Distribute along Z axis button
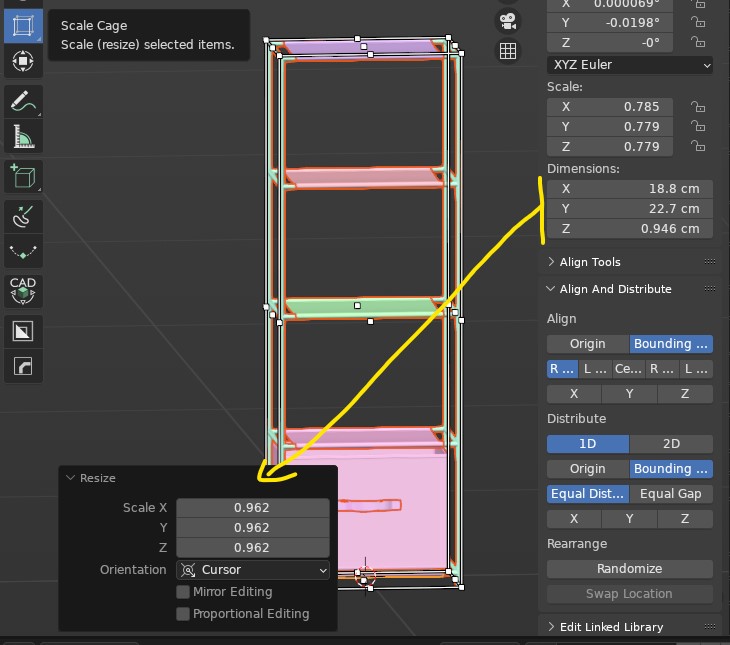The width and height of the screenshot is (730, 645). click(x=685, y=519)
